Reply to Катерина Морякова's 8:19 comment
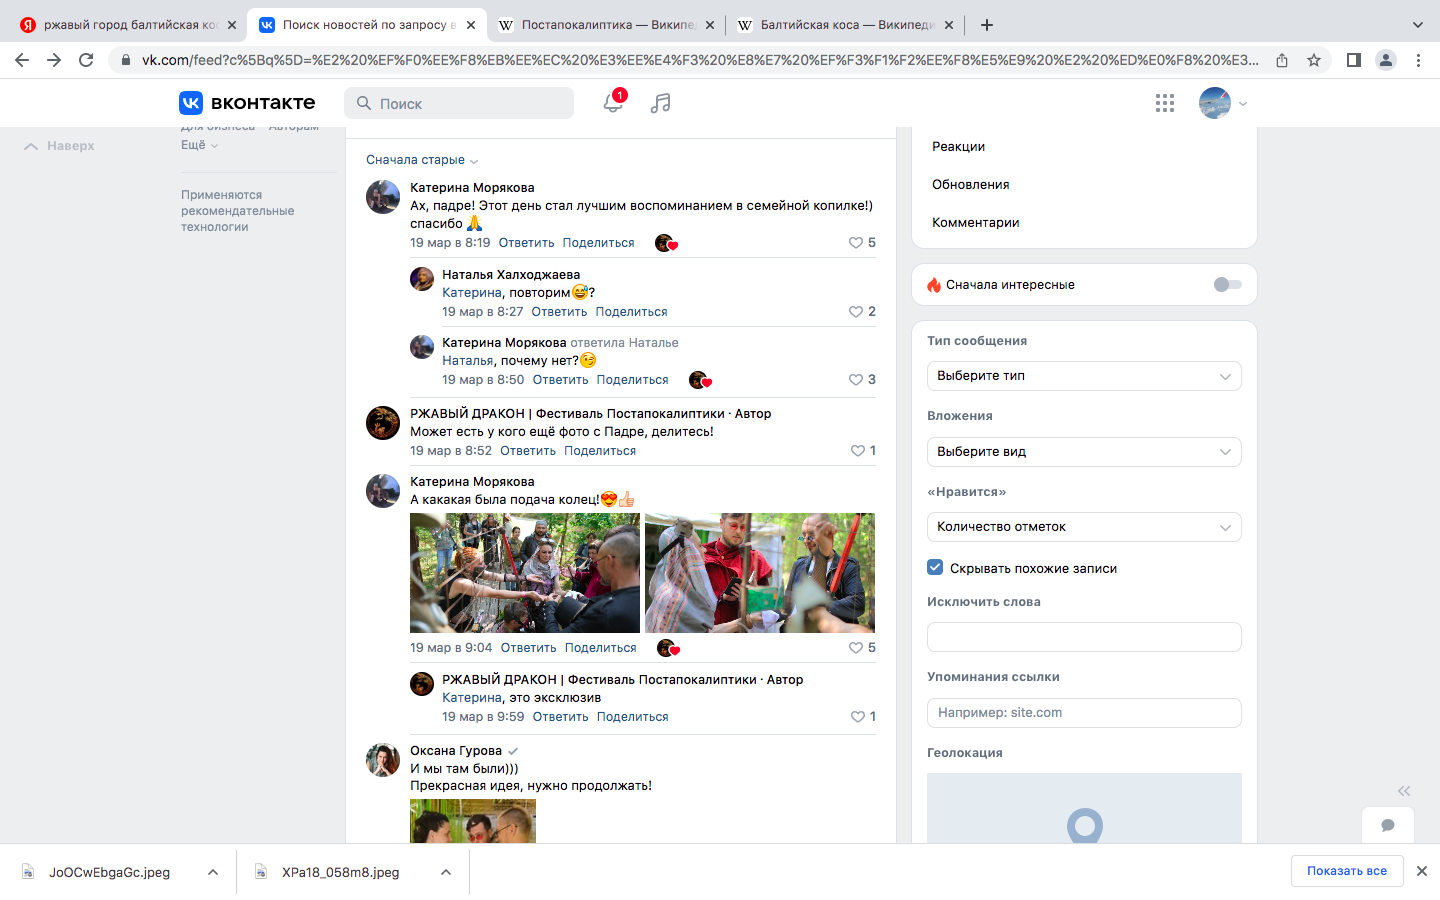 point(526,243)
